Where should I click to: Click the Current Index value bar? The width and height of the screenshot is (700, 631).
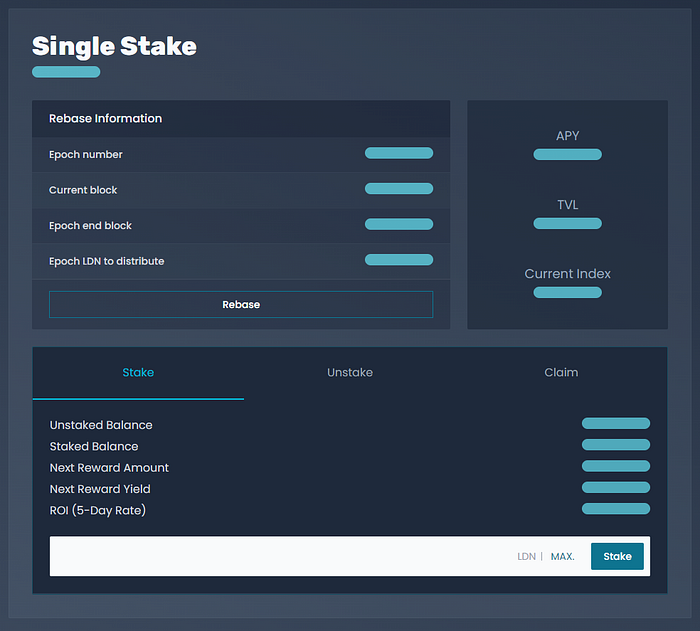pyautogui.click(x=567, y=293)
